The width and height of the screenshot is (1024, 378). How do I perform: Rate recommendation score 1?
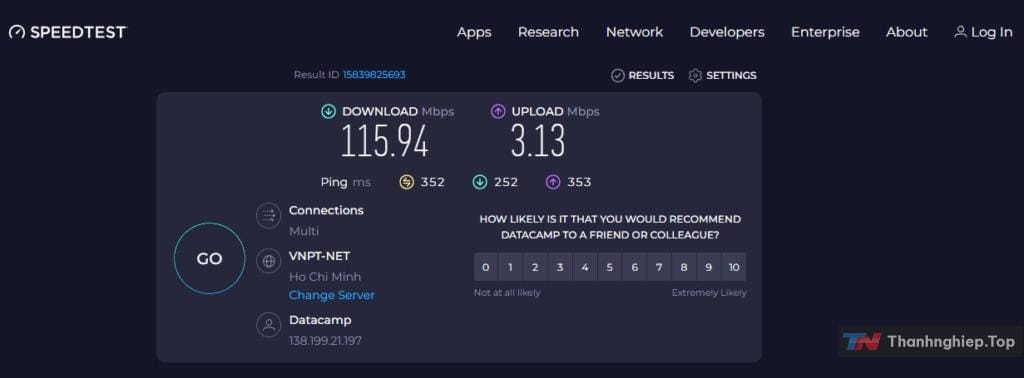510,267
